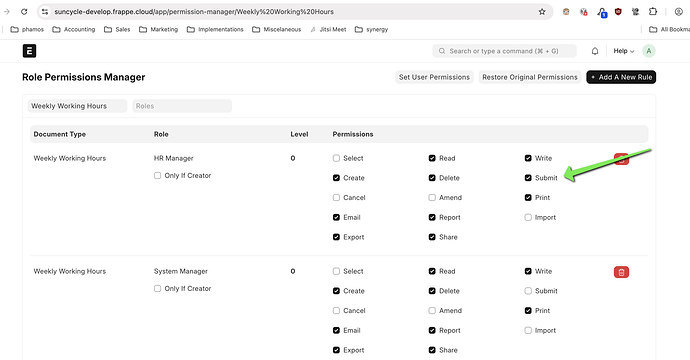The height and width of the screenshot is (360, 690).
Task: Enable Only If Creator for HR Manager
Action: [158, 176]
